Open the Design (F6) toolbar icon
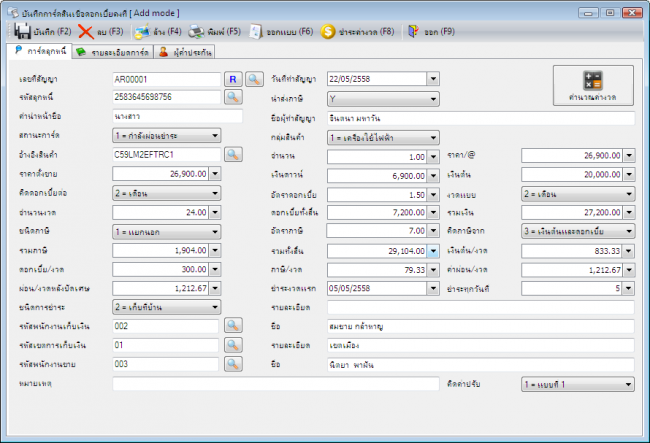 click(x=257, y=31)
